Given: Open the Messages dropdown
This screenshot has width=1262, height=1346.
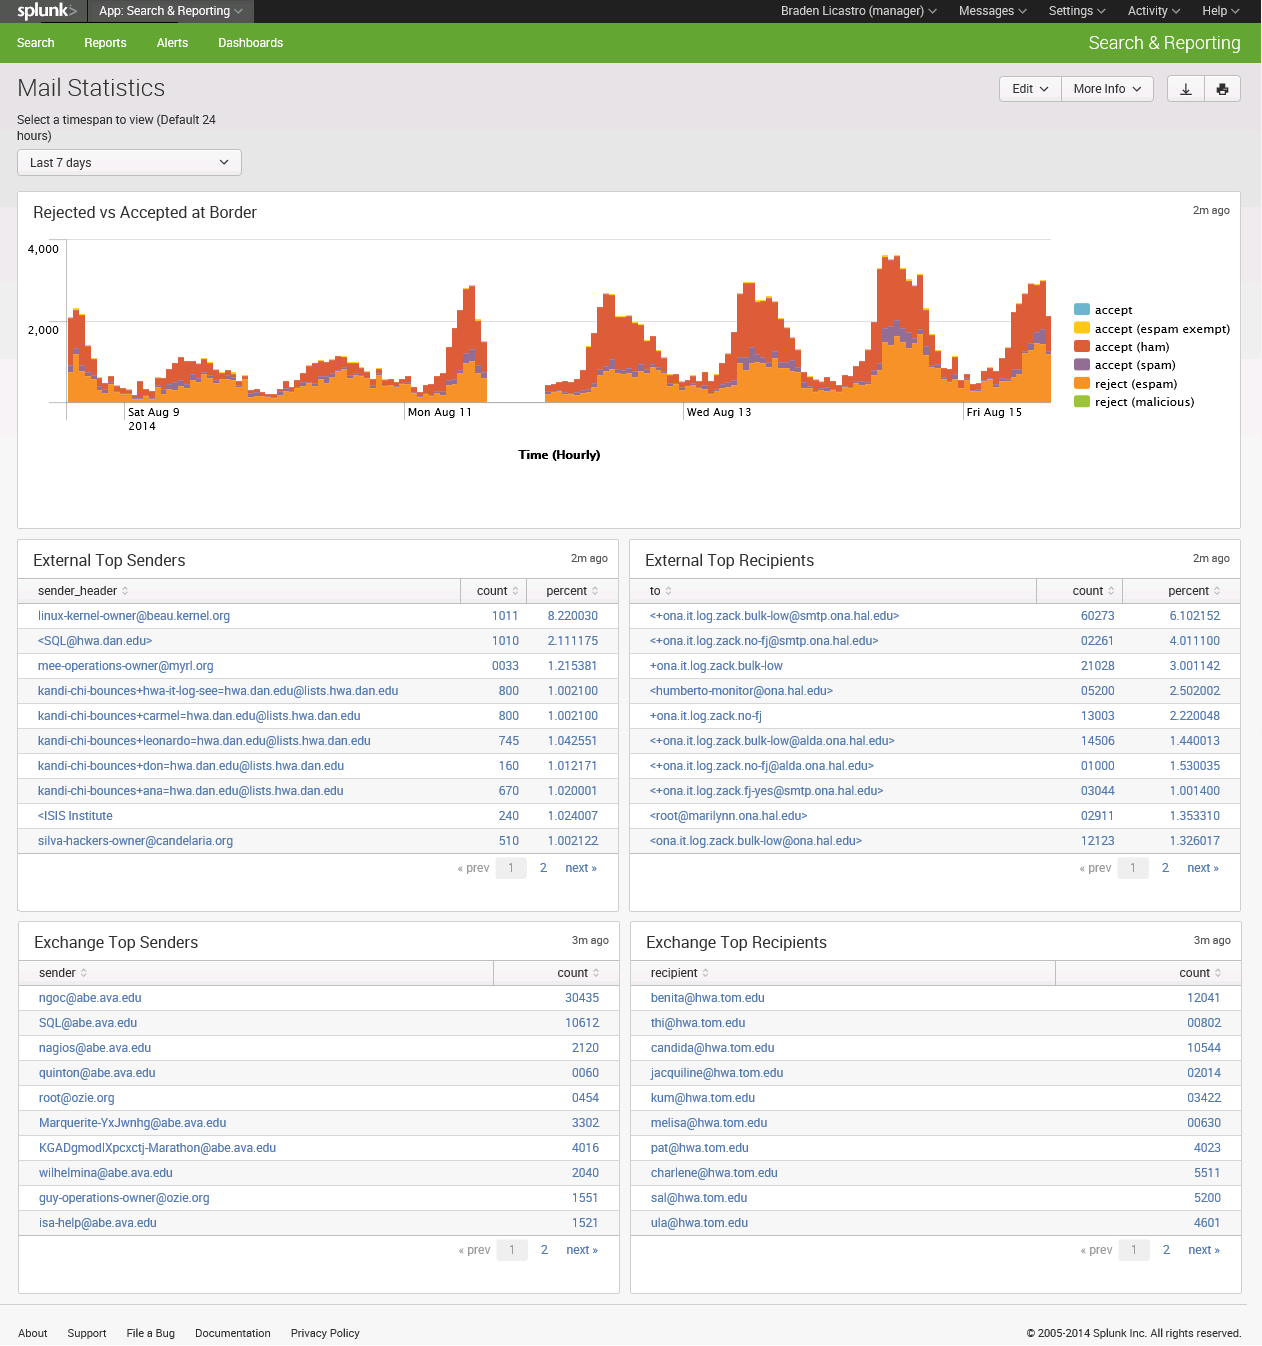Looking at the screenshot, I should (993, 11).
